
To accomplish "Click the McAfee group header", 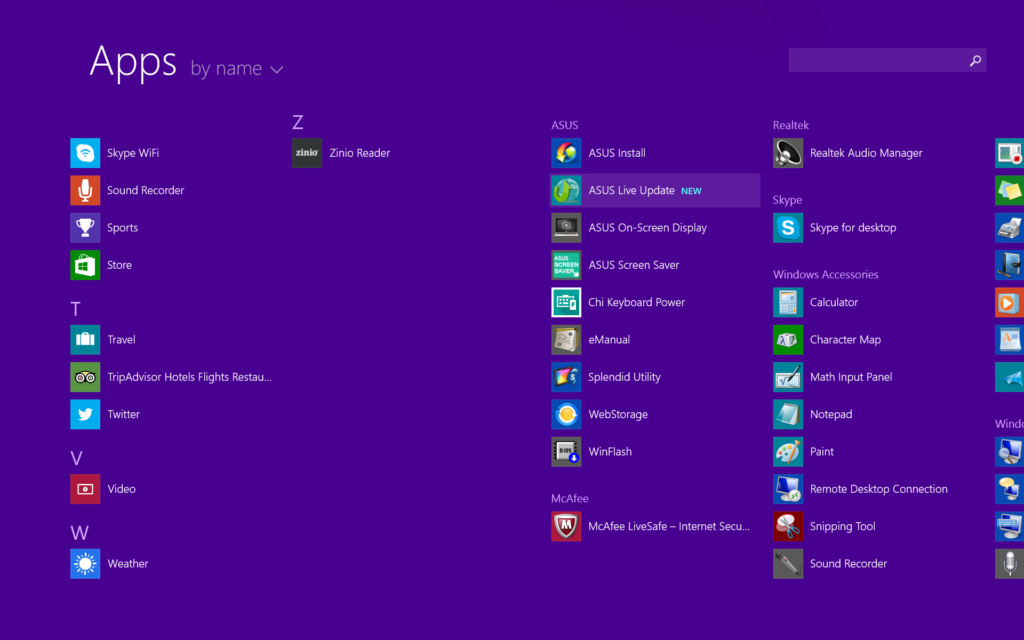I will click(x=569, y=498).
